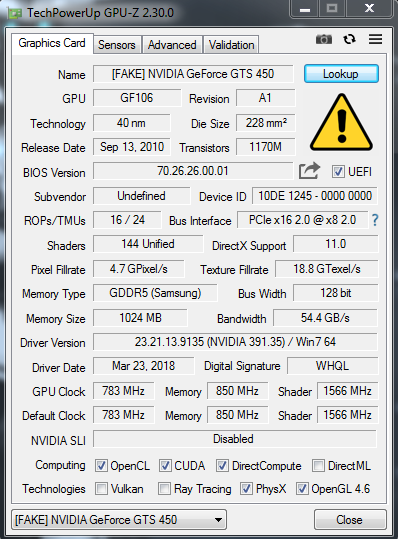Toggle the OpenCL checkbox
The image size is (398, 539).
coord(101,466)
